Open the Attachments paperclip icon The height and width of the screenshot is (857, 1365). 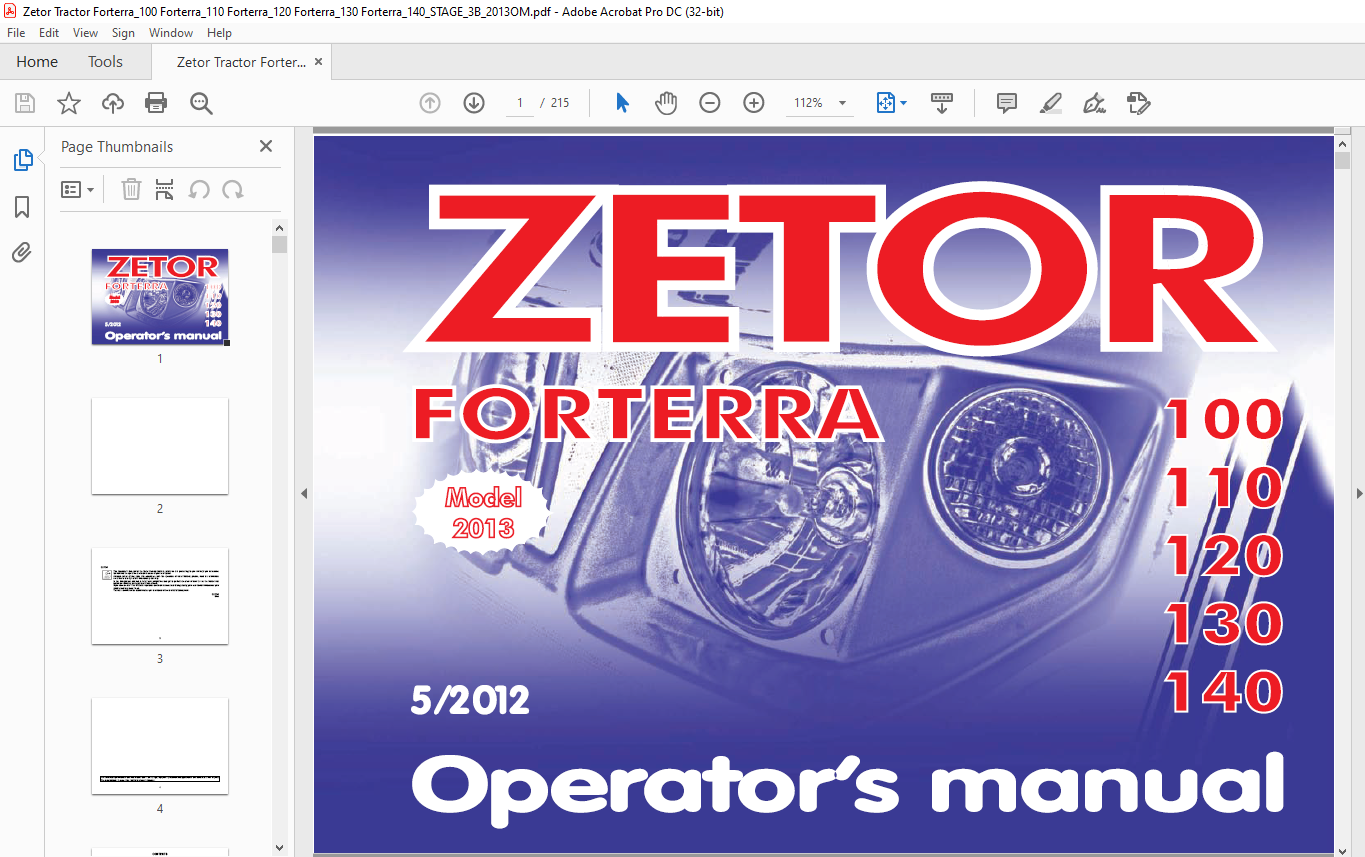click(x=22, y=253)
